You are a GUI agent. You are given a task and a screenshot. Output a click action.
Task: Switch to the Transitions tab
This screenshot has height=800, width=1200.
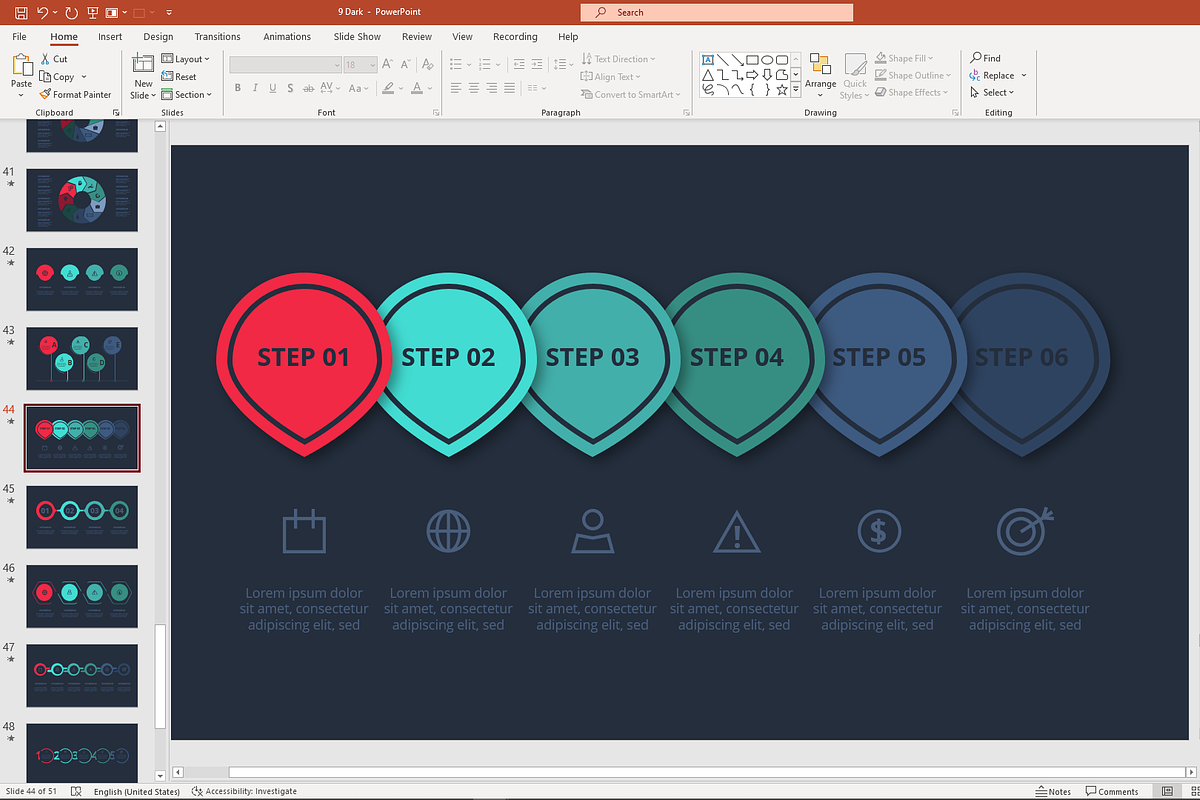tap(218, 37)
